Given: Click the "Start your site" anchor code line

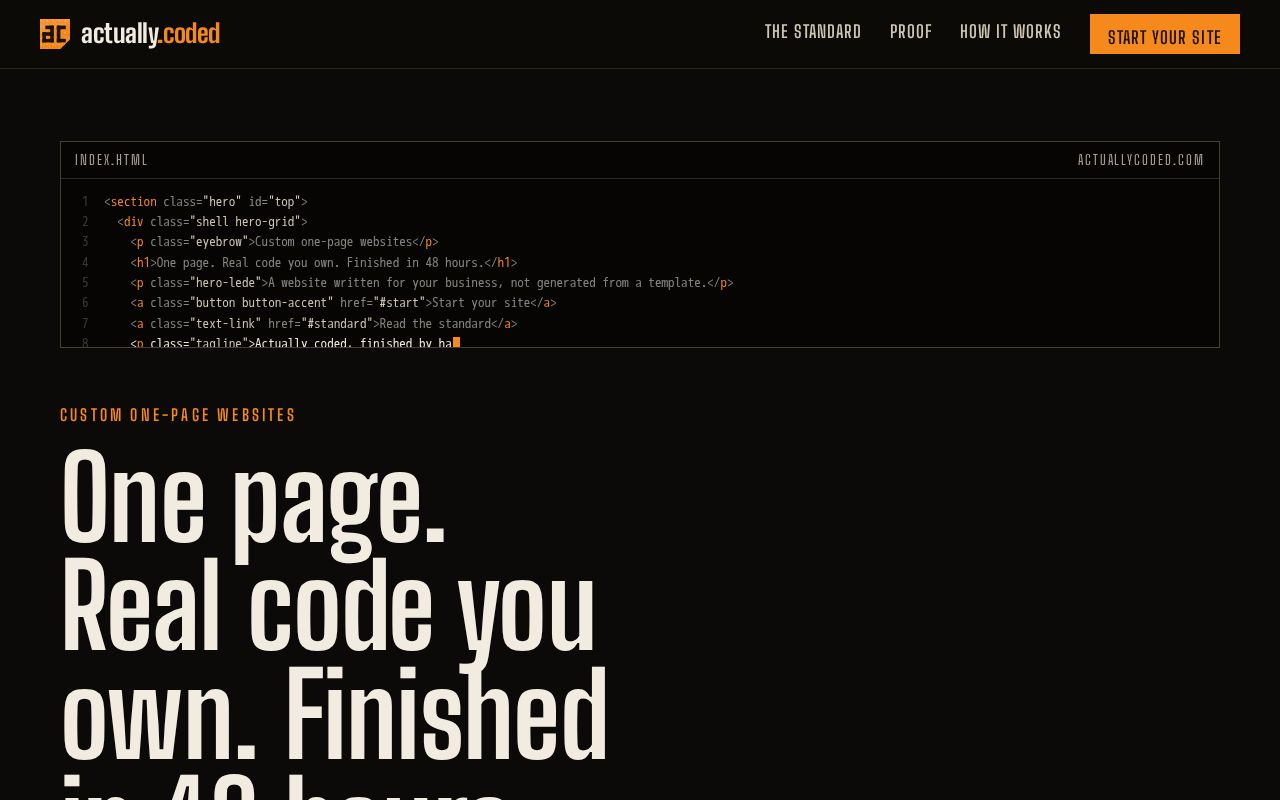Looking at the screenshot, I should [343, 303].
